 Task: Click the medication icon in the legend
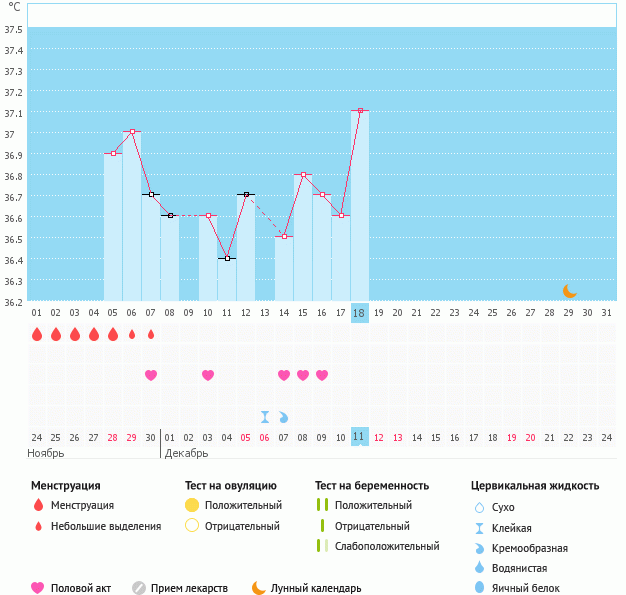[x=139, y=588]
